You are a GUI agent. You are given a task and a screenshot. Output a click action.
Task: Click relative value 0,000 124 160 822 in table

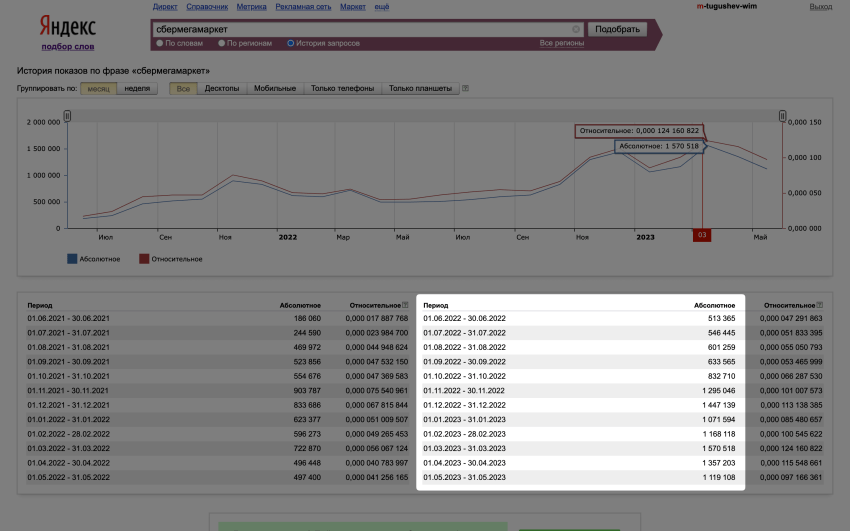click(791, 449)
